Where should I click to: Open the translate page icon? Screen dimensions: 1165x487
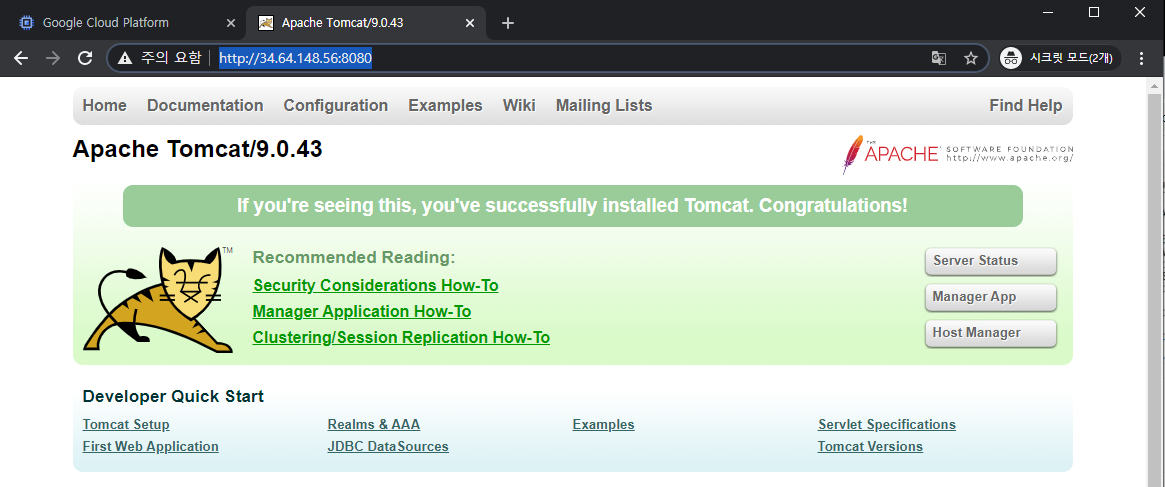click(x=939, y=58)
